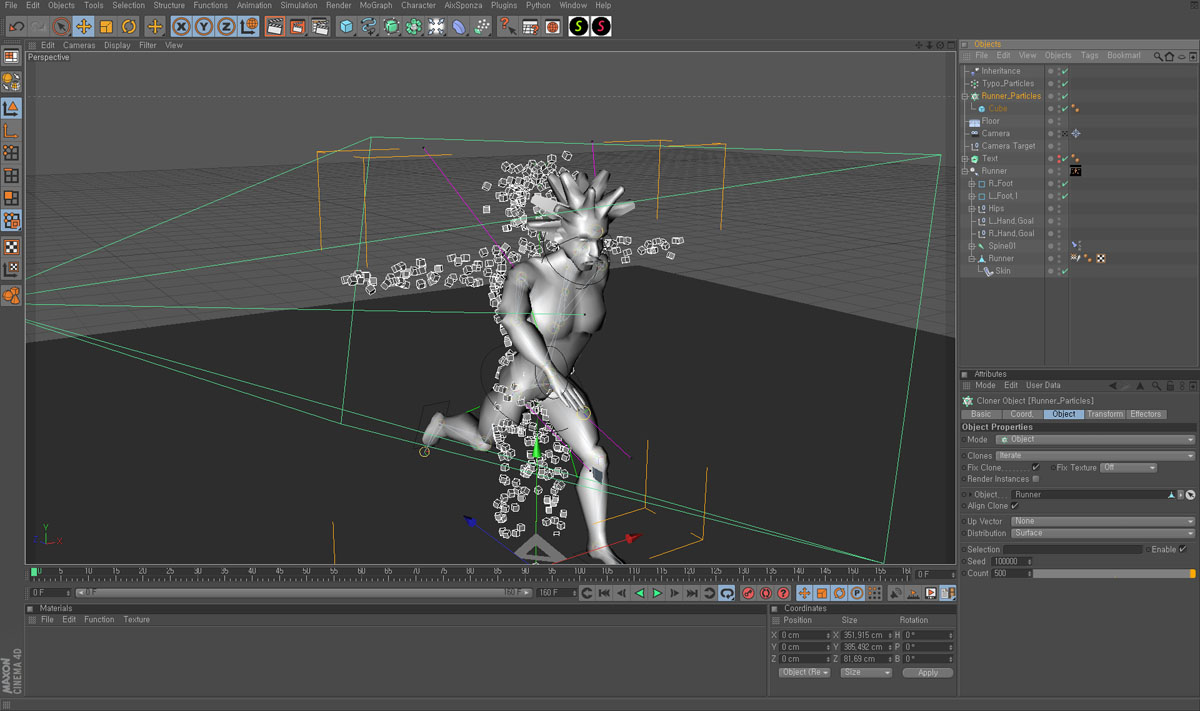
Task: Open the MoGraph menu
Action: point(376,5)
